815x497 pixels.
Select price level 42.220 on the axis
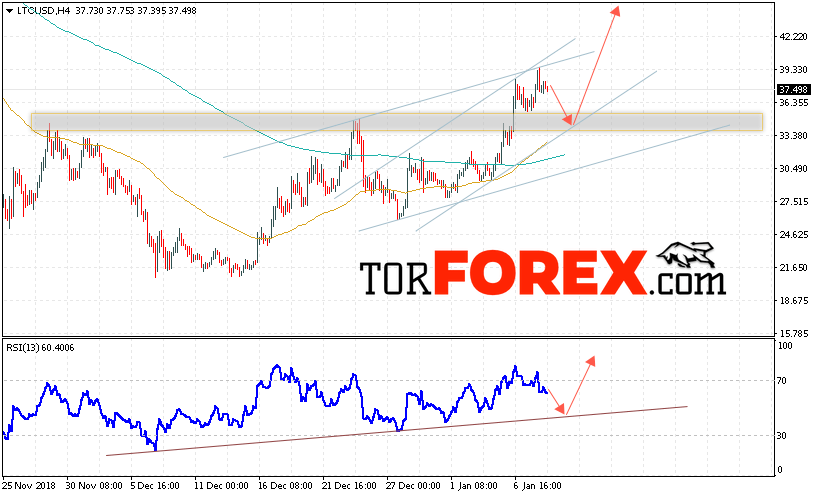pyautogui.click(x=793, y=37)
